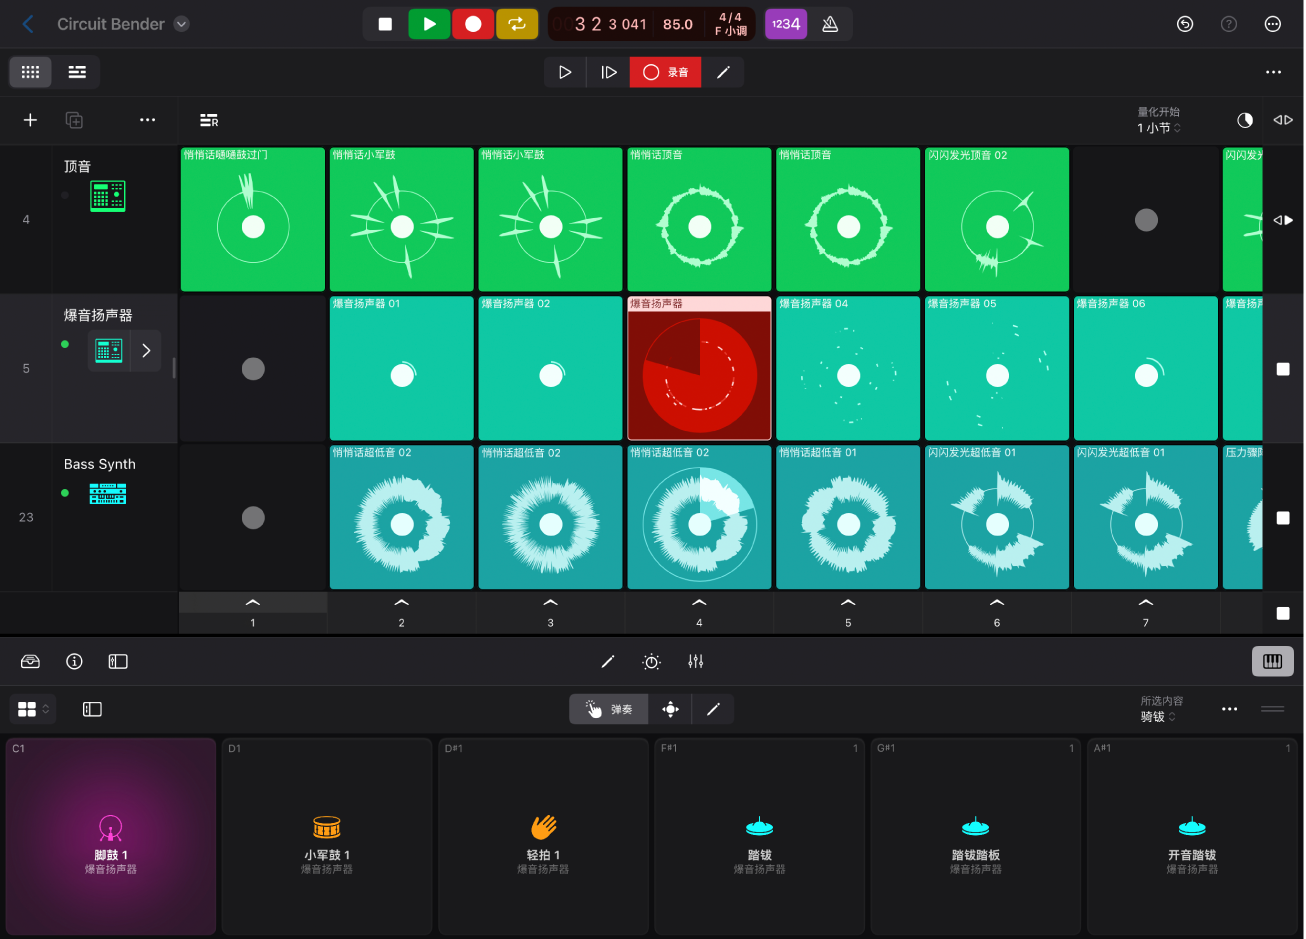This screenshot has height=939, width=1306.
Task: Select the 弹奏 play mode
Action: pyautogui.click(x=609, y=709)
